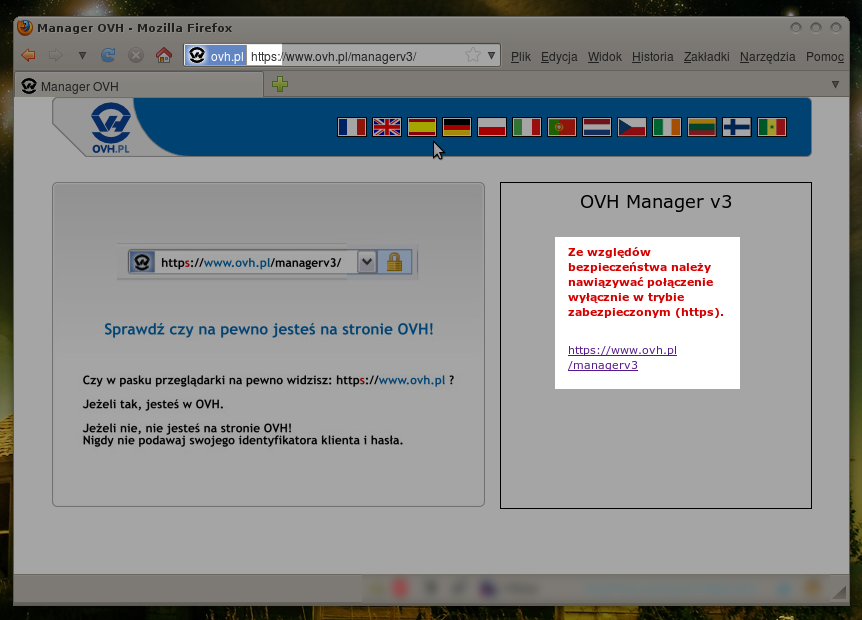Choose the Czech flag
The width and height of the screenshot is (862, 620).
click(x=632, y=127)
